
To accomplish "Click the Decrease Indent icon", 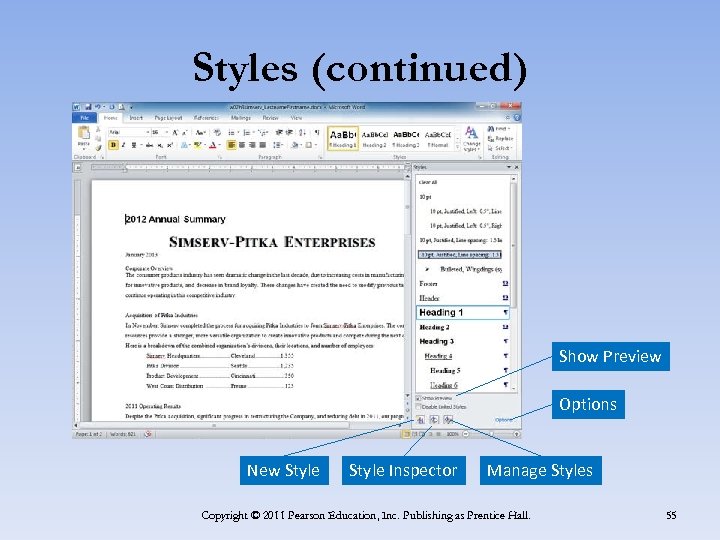I will [x=279, y=133].
